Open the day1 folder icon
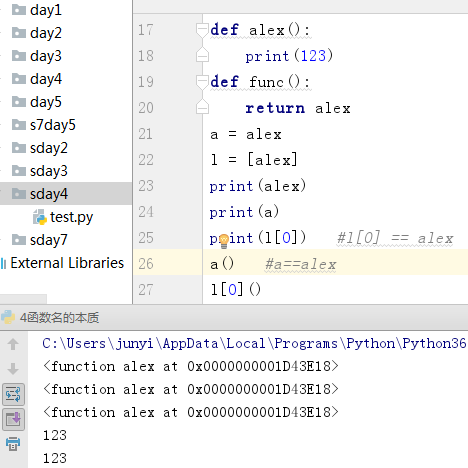 19,10
